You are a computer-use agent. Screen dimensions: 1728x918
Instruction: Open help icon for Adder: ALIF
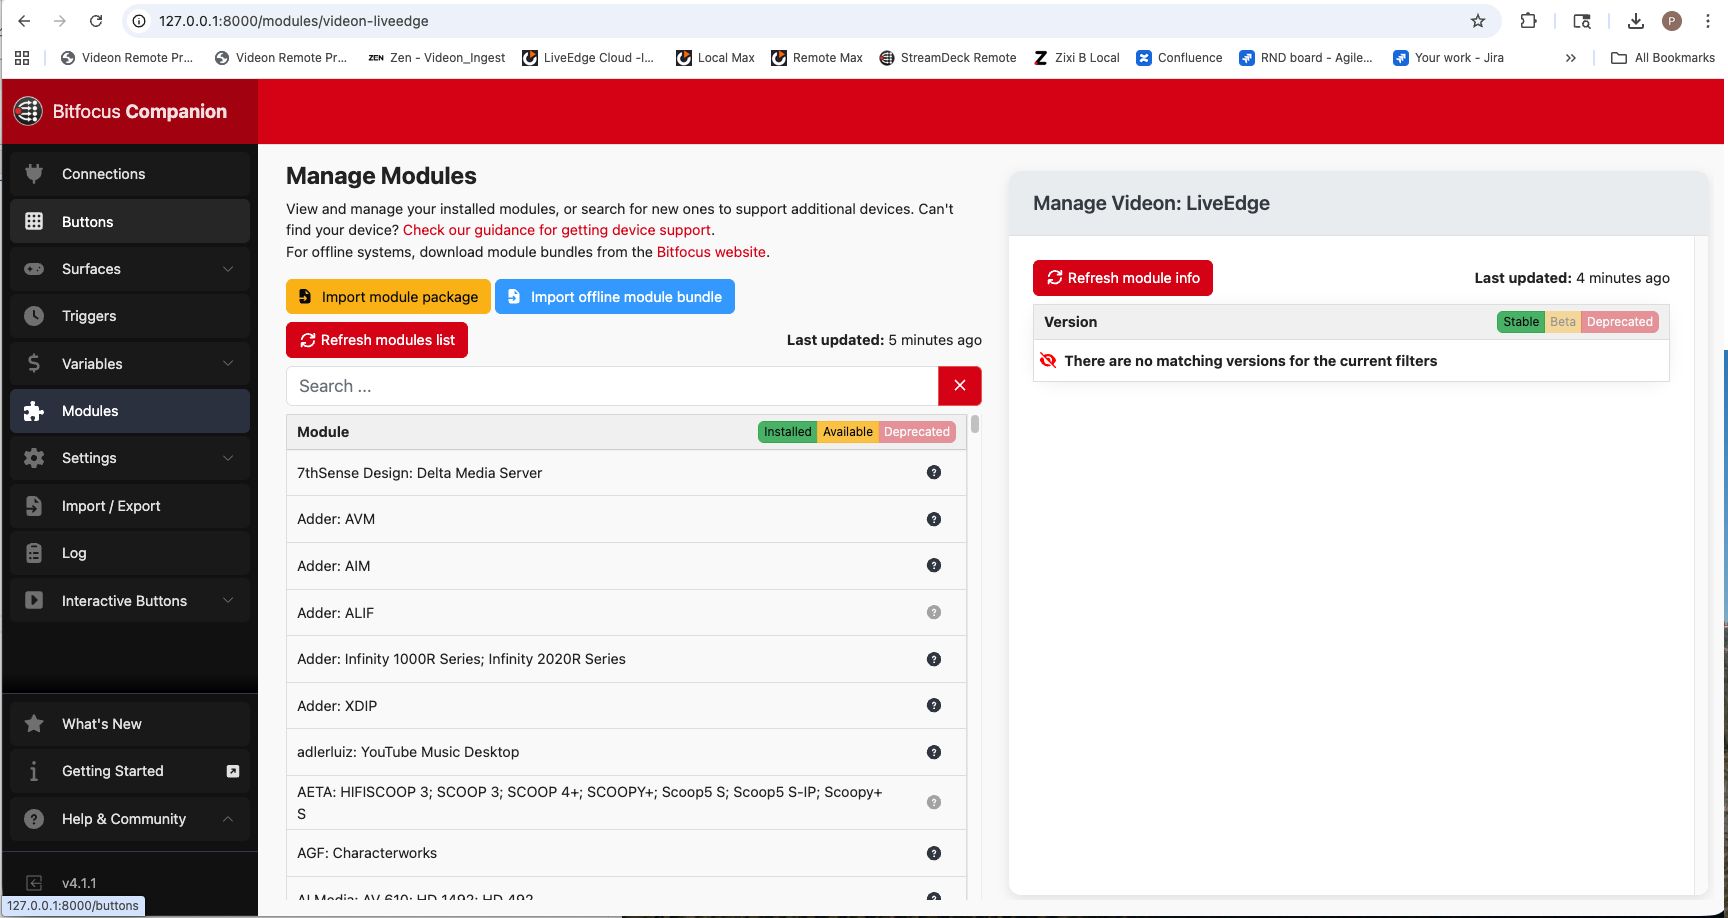[934, 612]
